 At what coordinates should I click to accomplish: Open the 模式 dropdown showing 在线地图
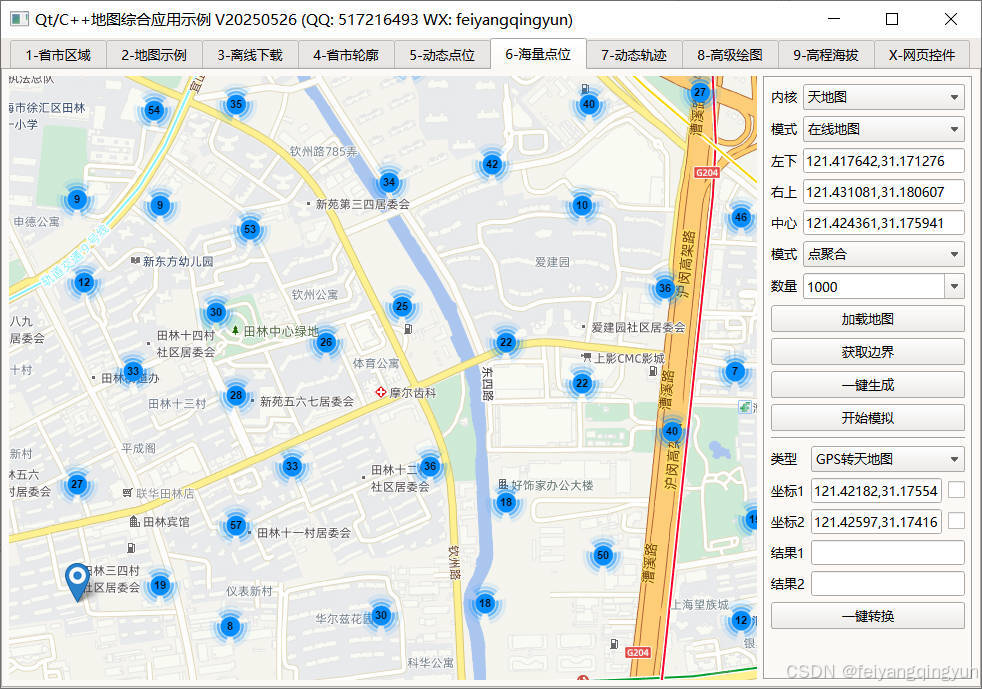(x=884, y=130)
